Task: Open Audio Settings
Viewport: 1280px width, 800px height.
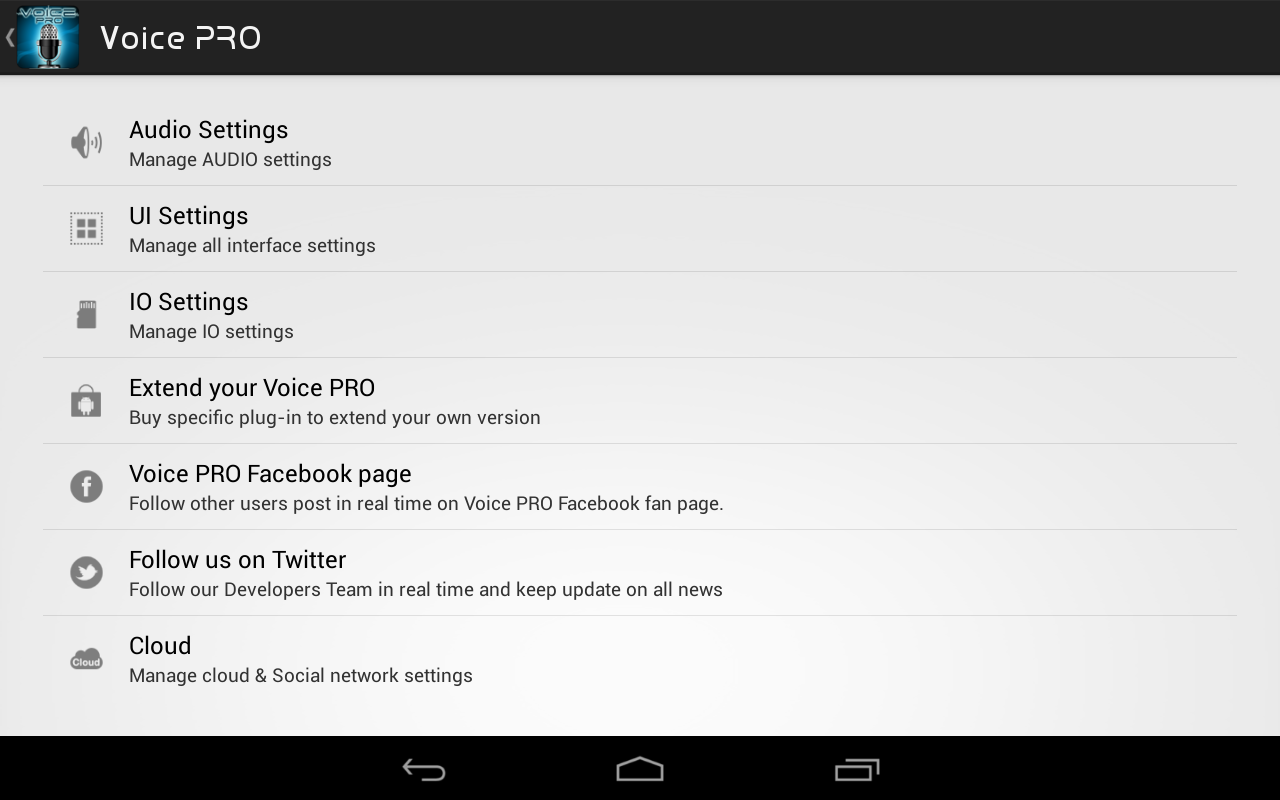Action: point(640,143)
